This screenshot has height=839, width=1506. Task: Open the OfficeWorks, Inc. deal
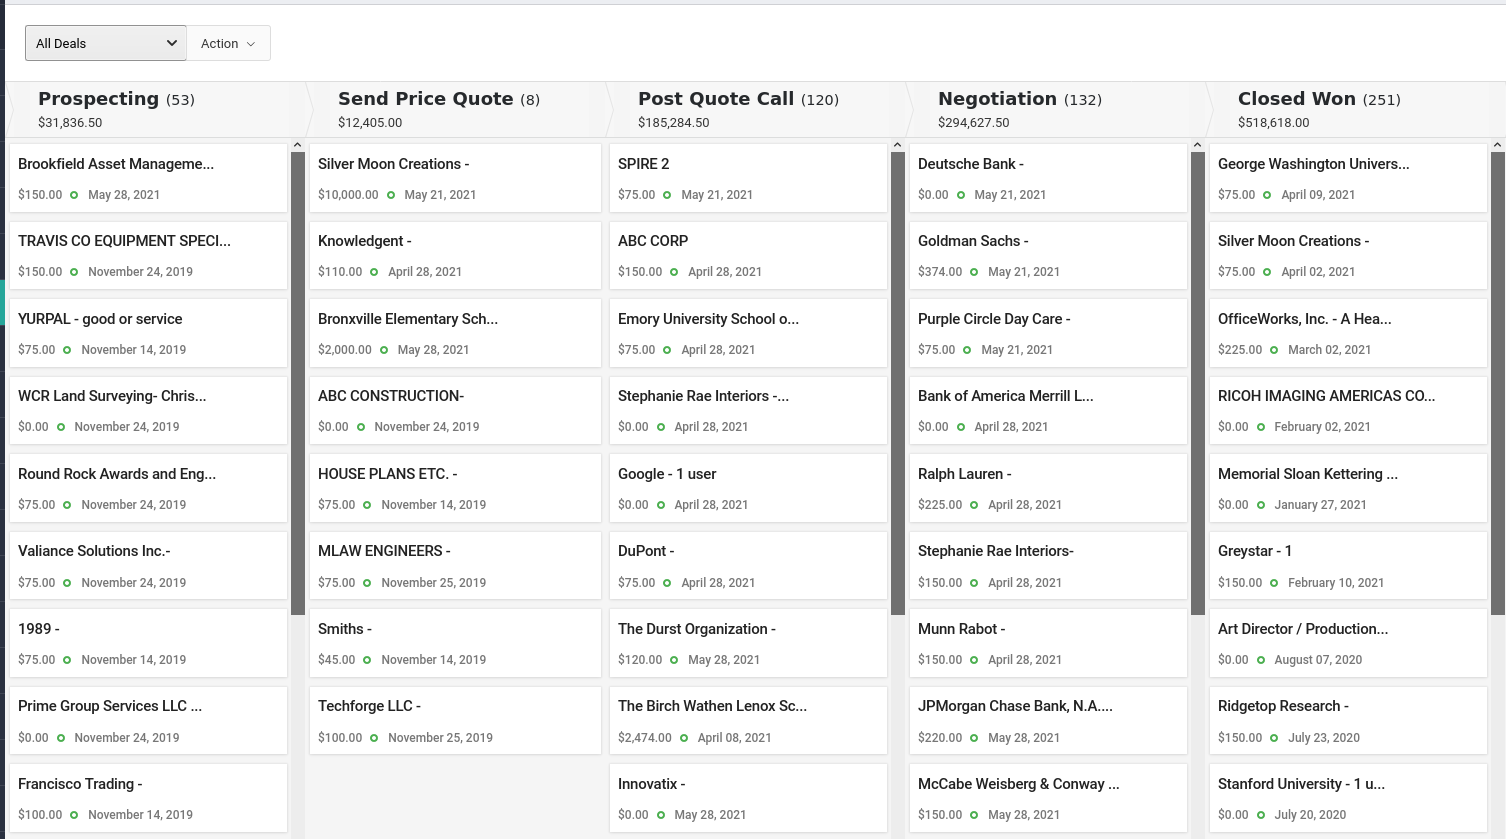coord(1348,333)
